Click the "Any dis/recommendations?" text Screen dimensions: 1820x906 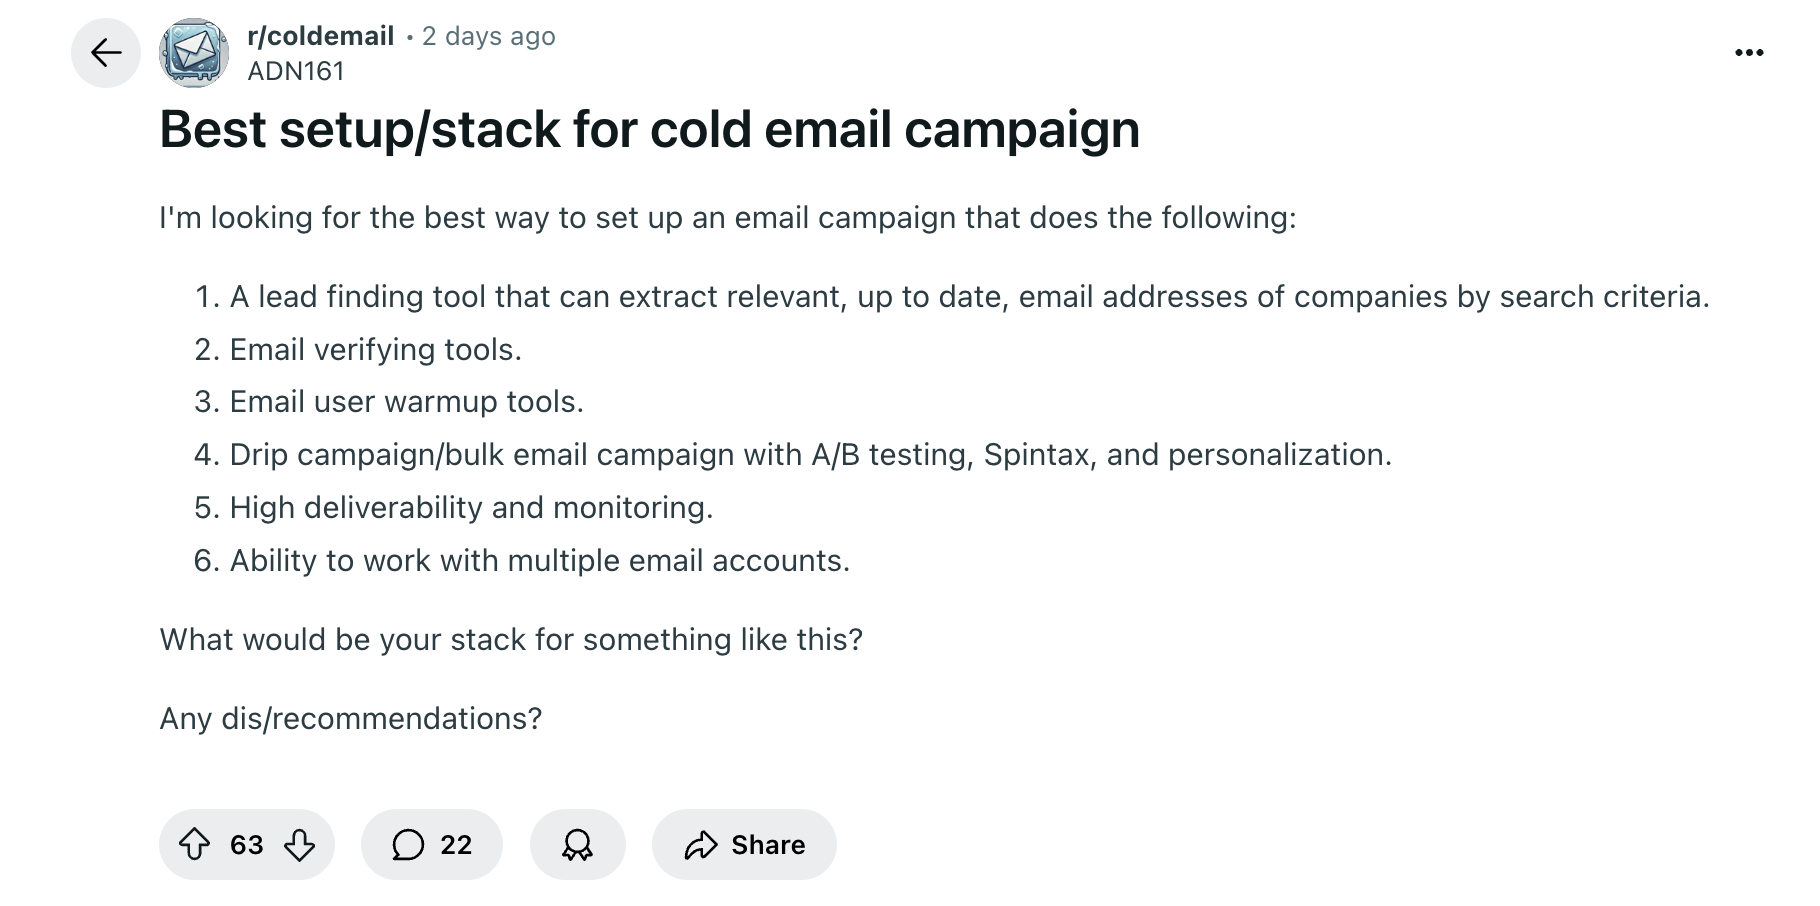350,719
